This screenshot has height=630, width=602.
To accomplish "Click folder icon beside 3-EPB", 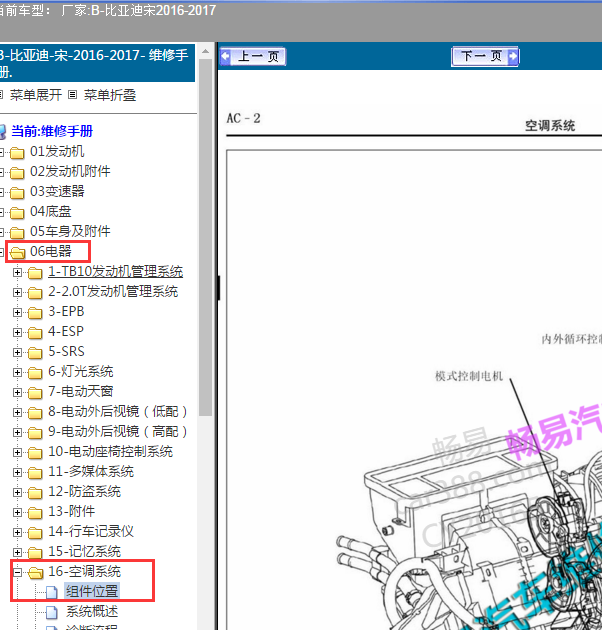I will (x=35, y=313).
